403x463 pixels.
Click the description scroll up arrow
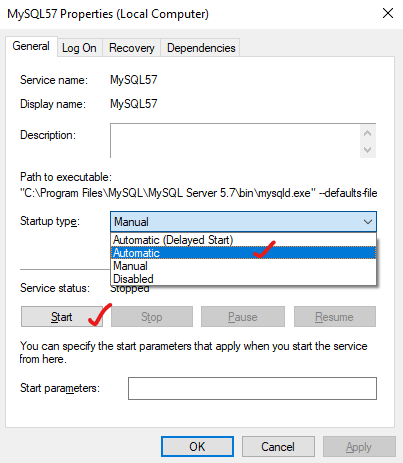(368, 133)
